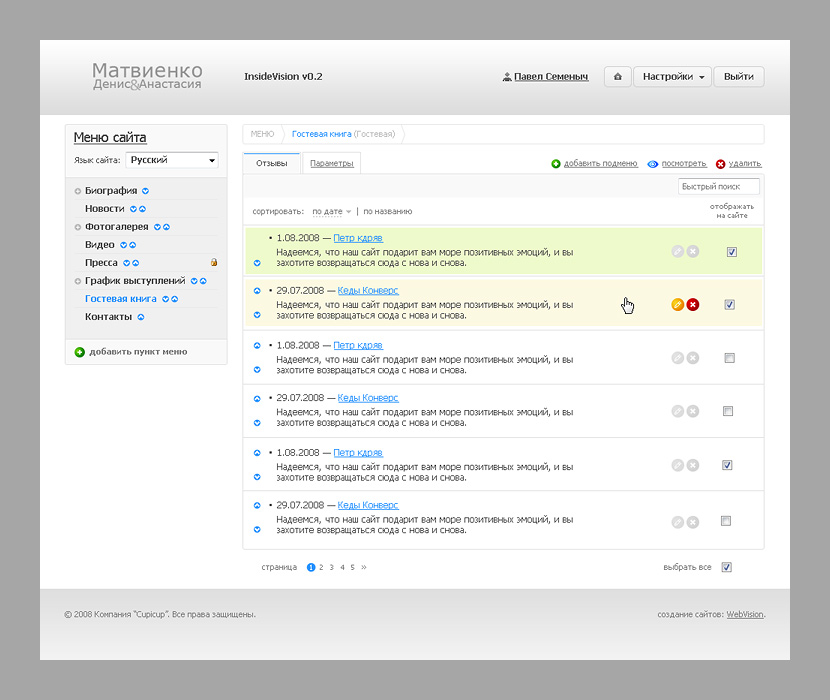830x700 pixels.
Task: Click the red delete button on the highlighted review
Action: pyautogui.click(x=693, y=304)
